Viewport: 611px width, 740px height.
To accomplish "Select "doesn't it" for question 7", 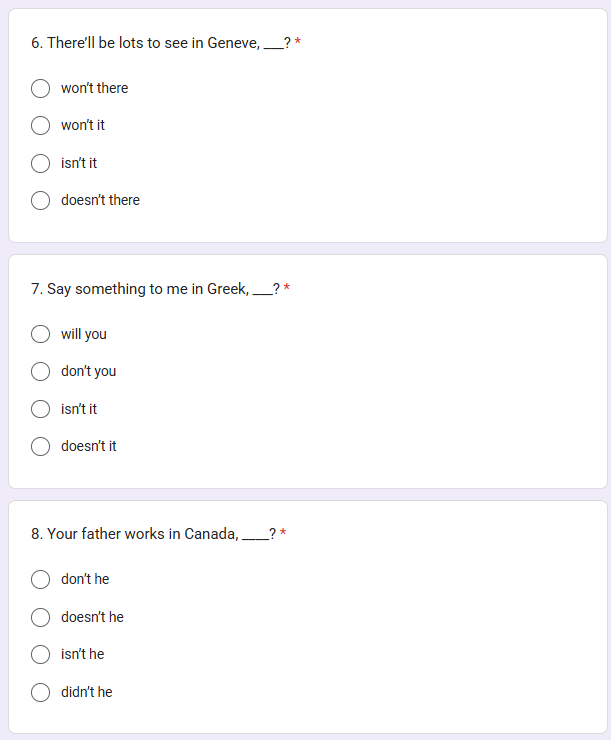I will point(41,446).
